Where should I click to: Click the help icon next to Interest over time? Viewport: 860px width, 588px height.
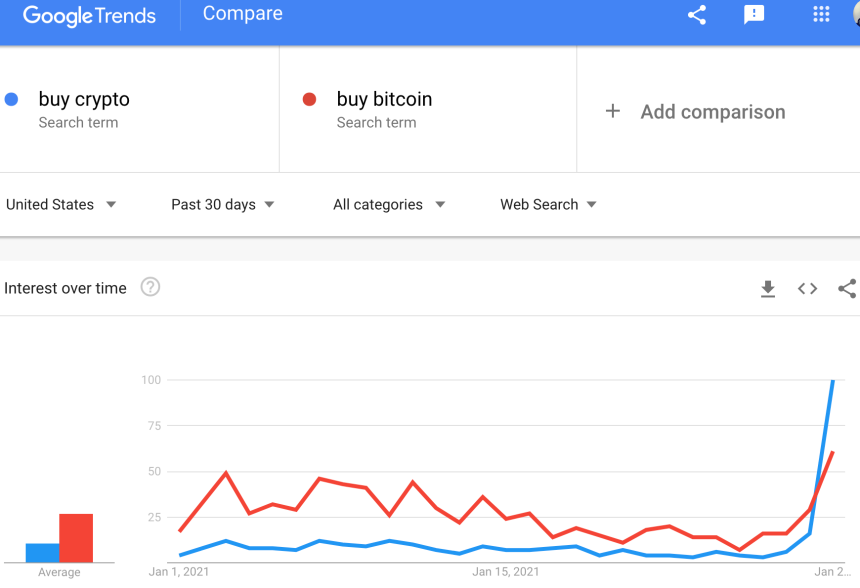(150, 288)
